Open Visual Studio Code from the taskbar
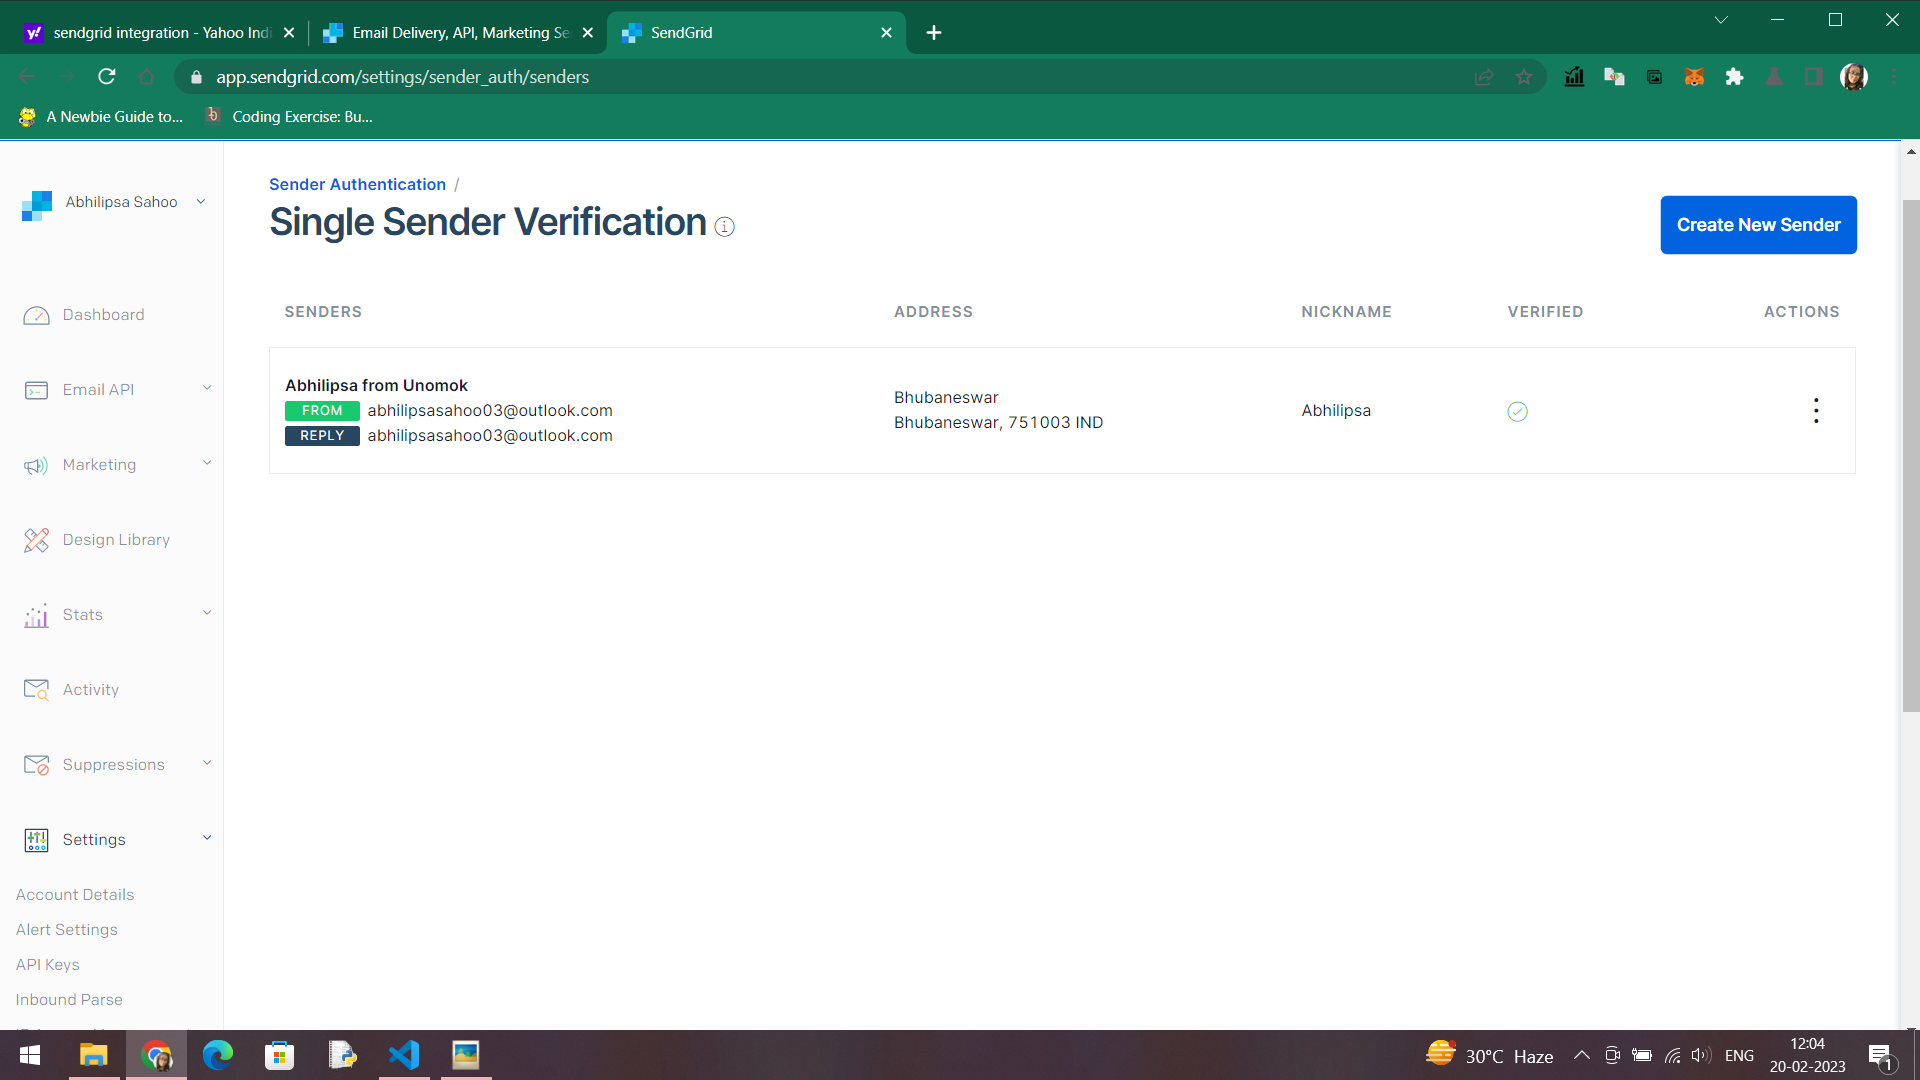Screen dimensions: 1920x1080 (404, 1055)
